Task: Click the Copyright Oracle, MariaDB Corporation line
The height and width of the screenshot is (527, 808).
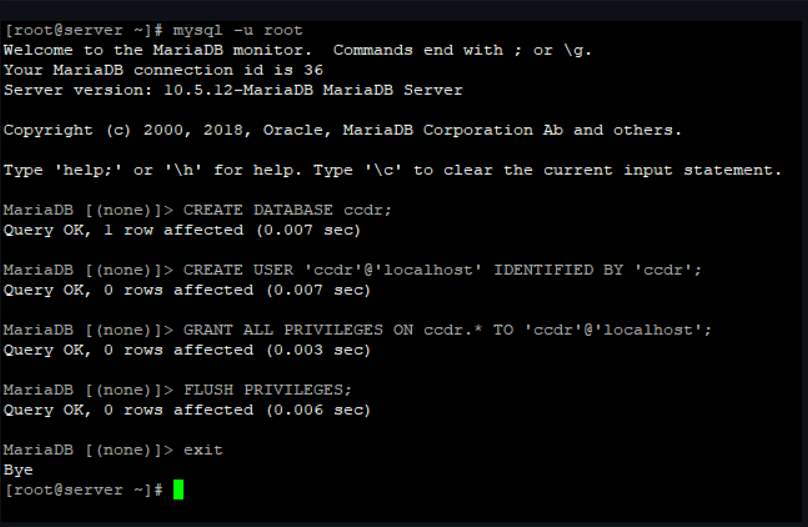Action: tap(343, 130)
